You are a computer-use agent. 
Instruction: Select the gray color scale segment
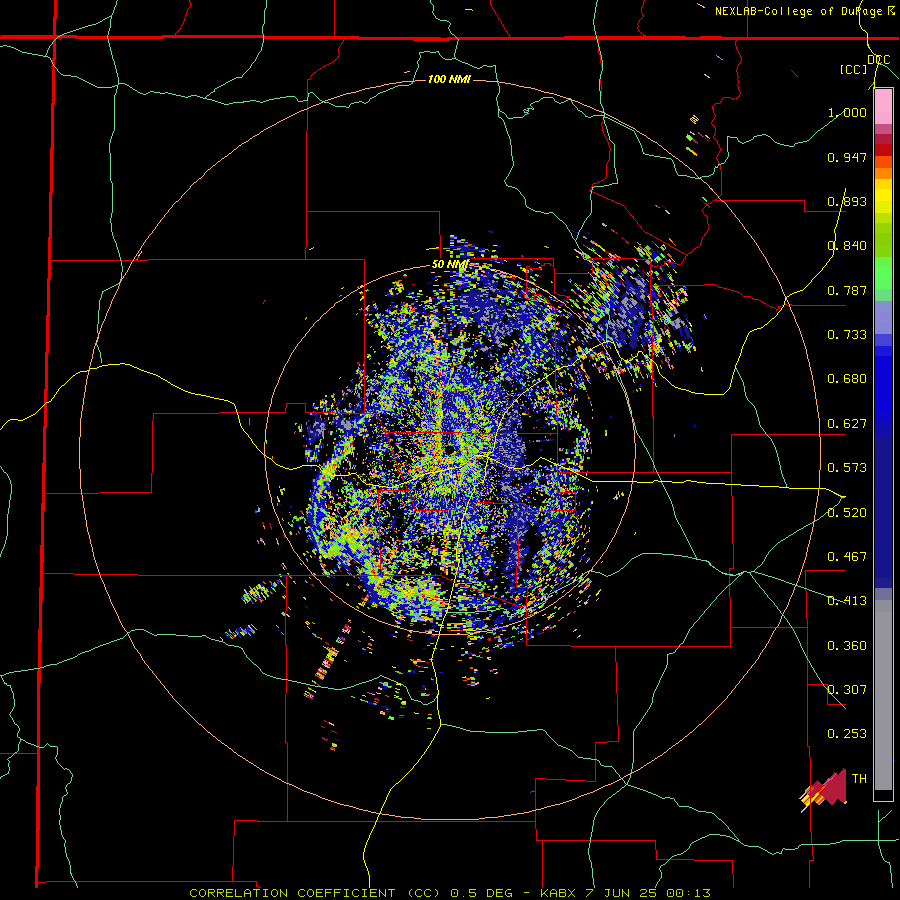click(x=883, y=695)
